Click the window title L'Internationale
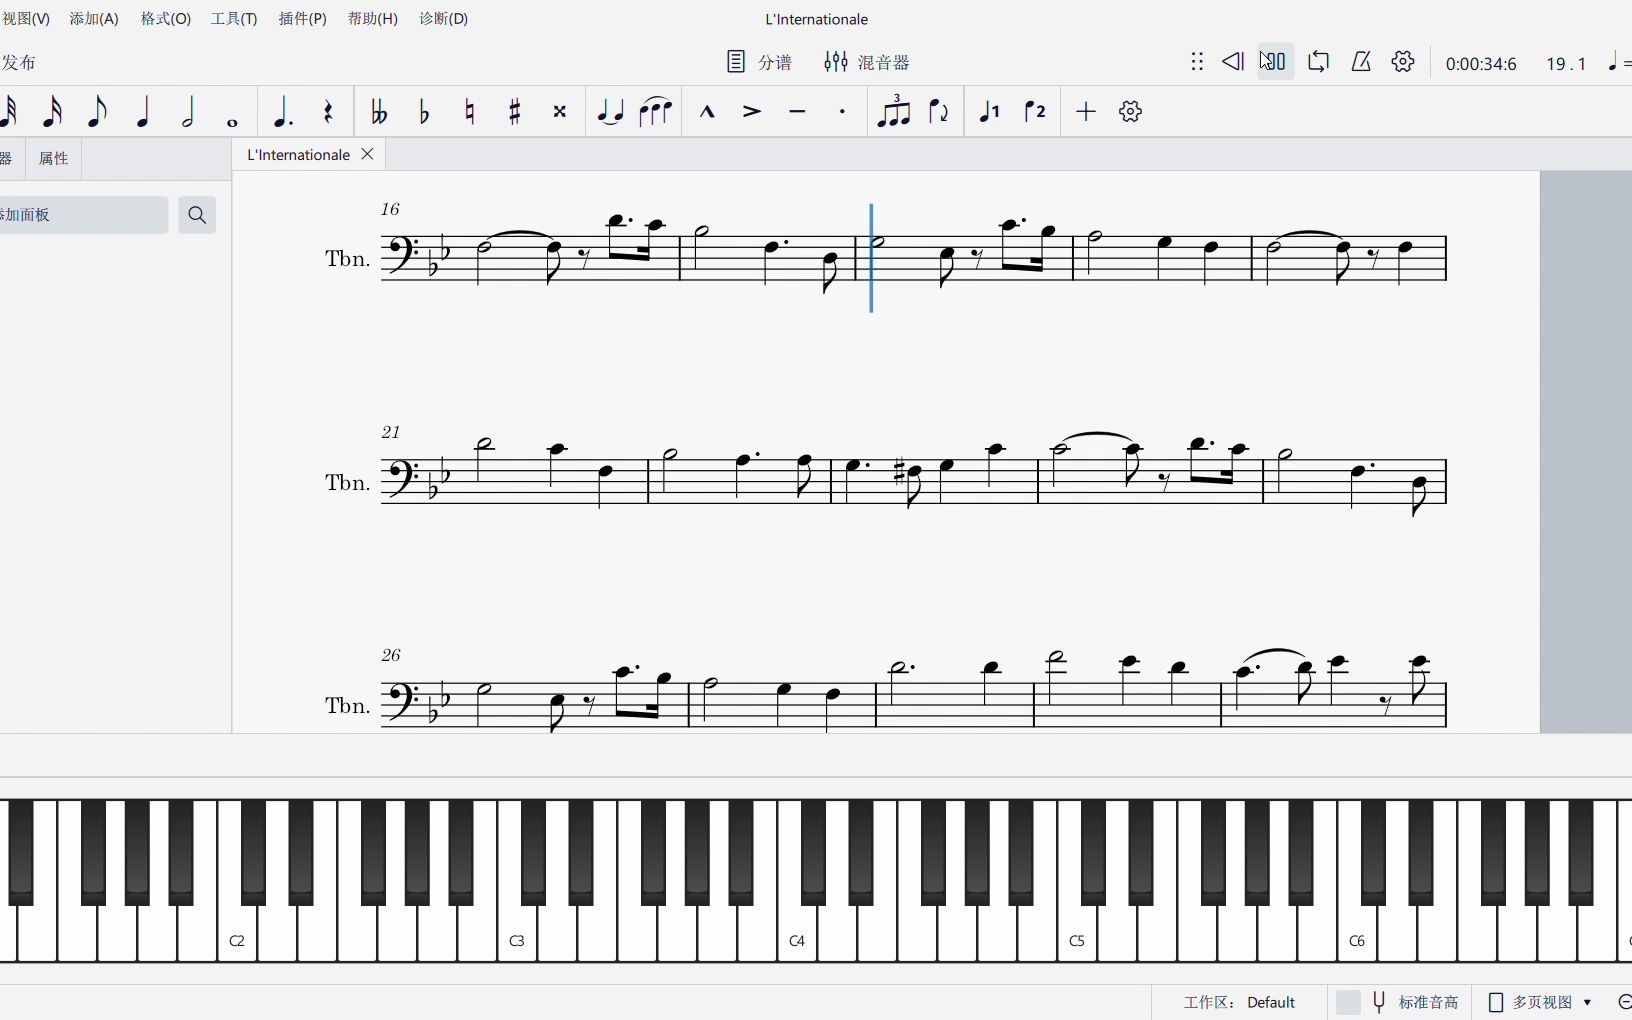Image resolution: width=1632 pixels, height=1020 pixels. [816, 19]
